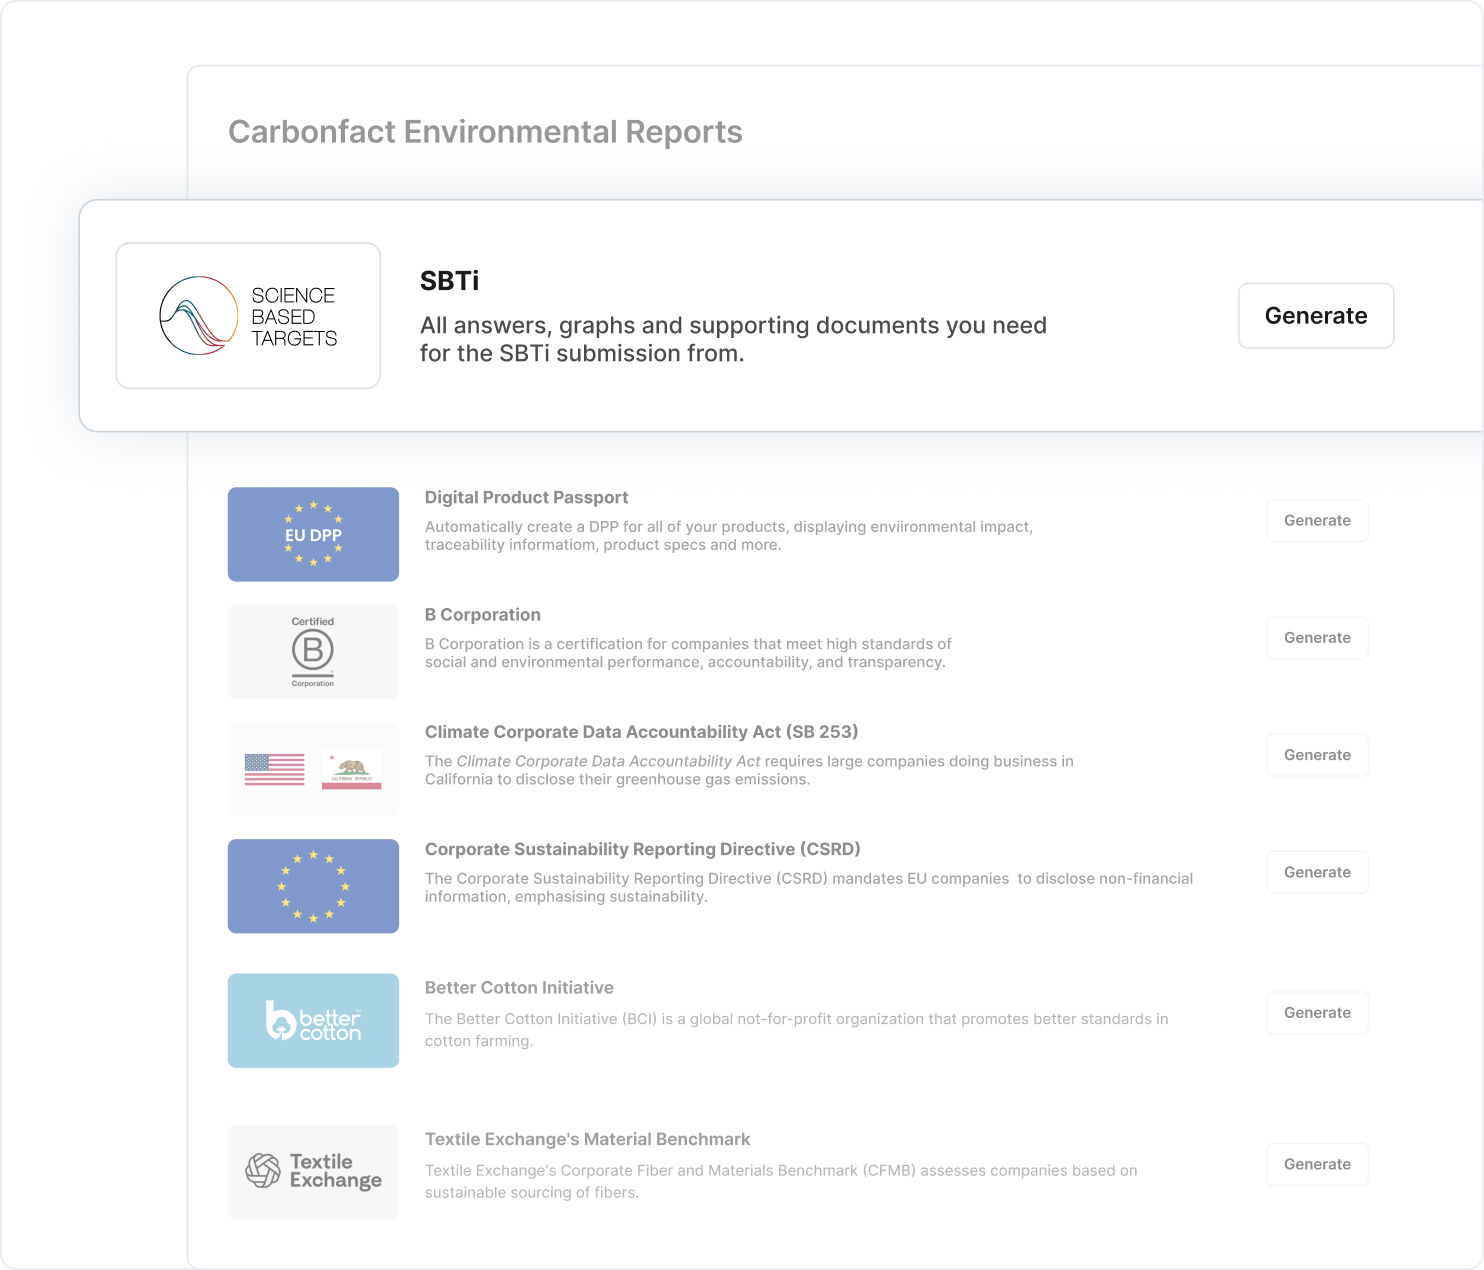Generate the Digital Product Passport report
Image resolution: width=1484 pixels, height=1270 pixels.
click(x=1316, y=521)
